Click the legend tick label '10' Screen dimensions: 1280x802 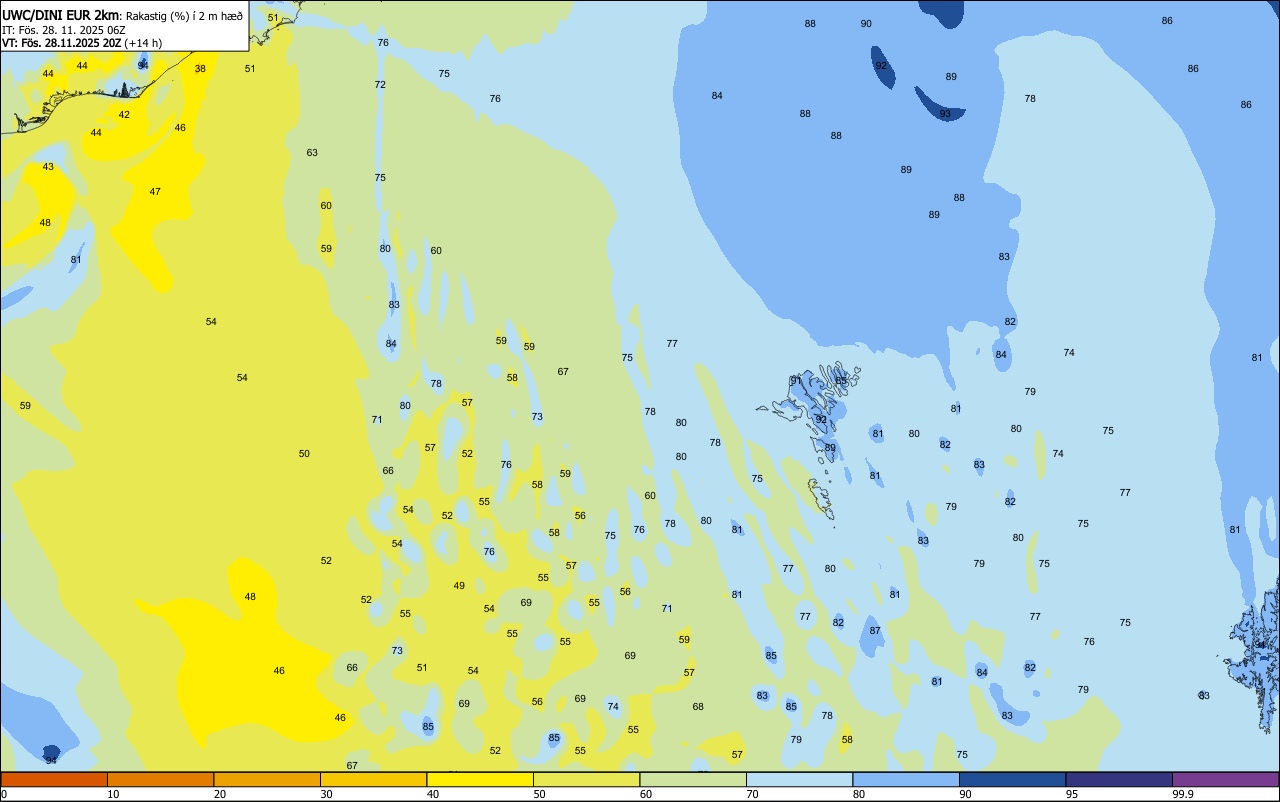113,794
